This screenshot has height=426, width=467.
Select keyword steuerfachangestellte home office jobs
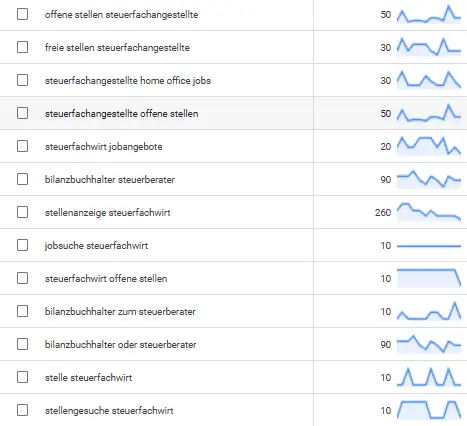[128, 81]
